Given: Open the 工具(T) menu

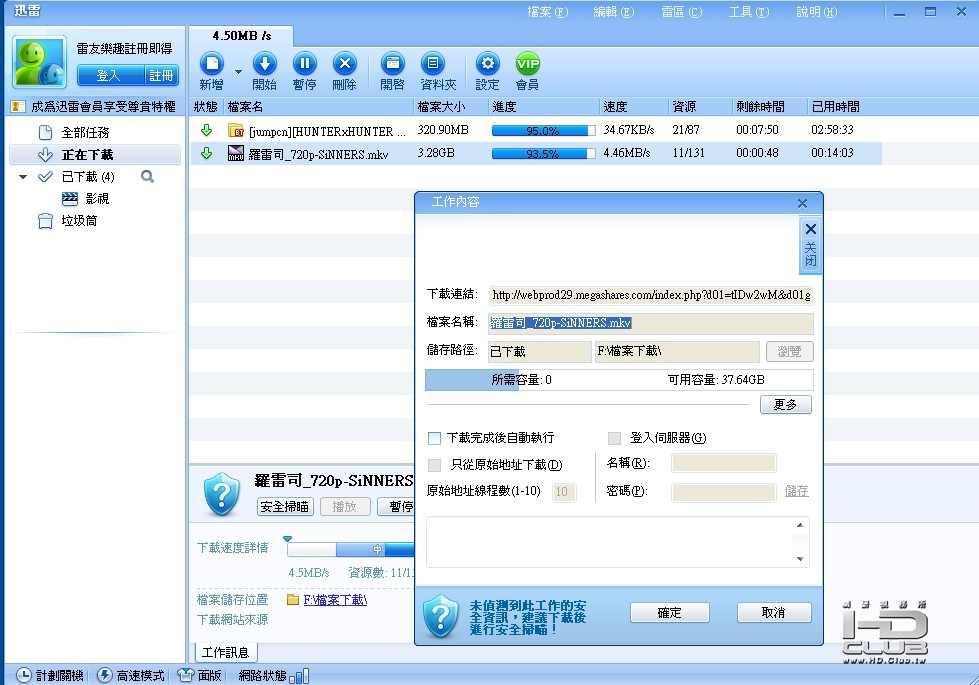Looking at the screenshot, I should (x=749, y=12).
